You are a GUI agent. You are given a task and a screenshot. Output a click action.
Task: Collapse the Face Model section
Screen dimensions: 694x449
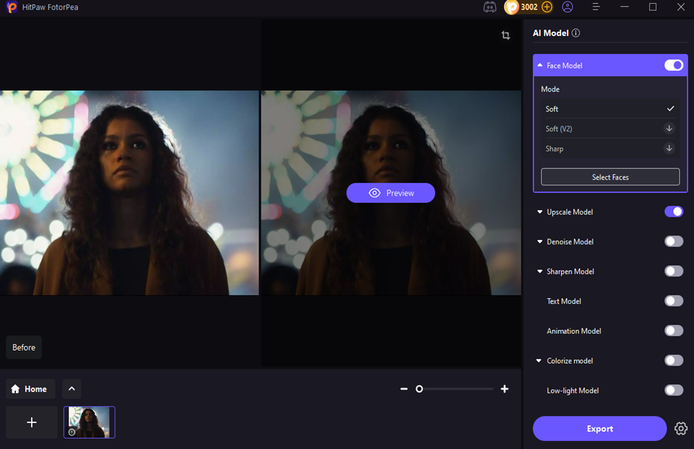tap(540, 65)
